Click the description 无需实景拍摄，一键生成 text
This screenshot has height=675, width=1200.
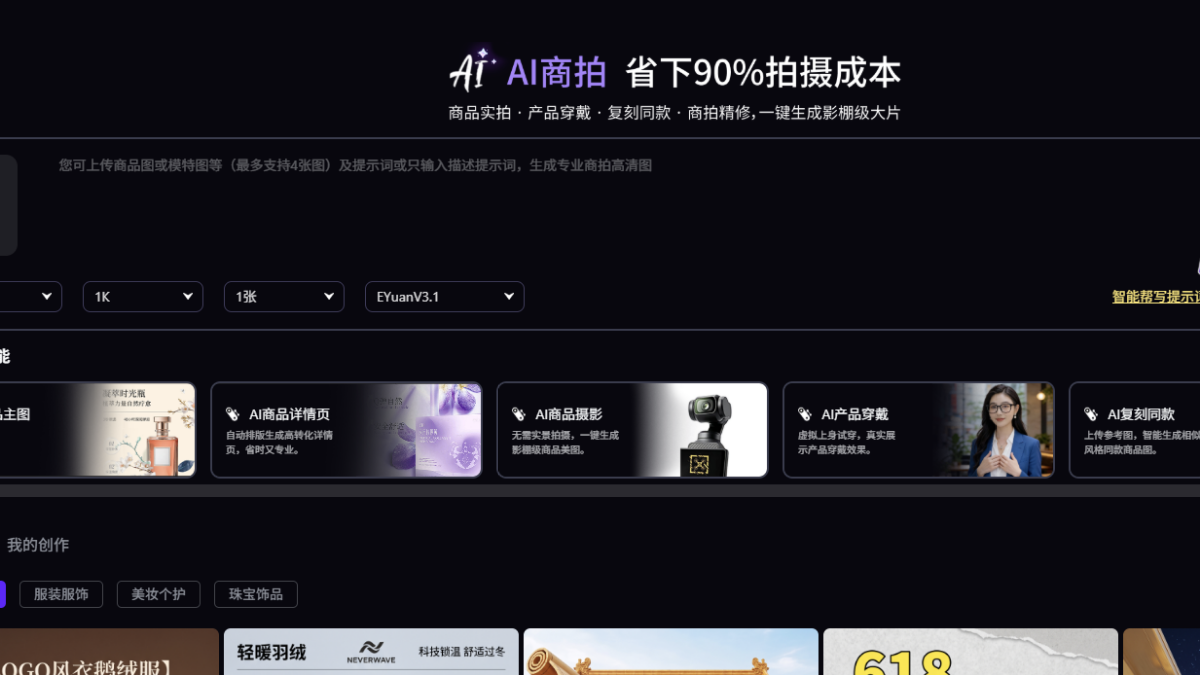pyautogui.click(x=565, y=435)
